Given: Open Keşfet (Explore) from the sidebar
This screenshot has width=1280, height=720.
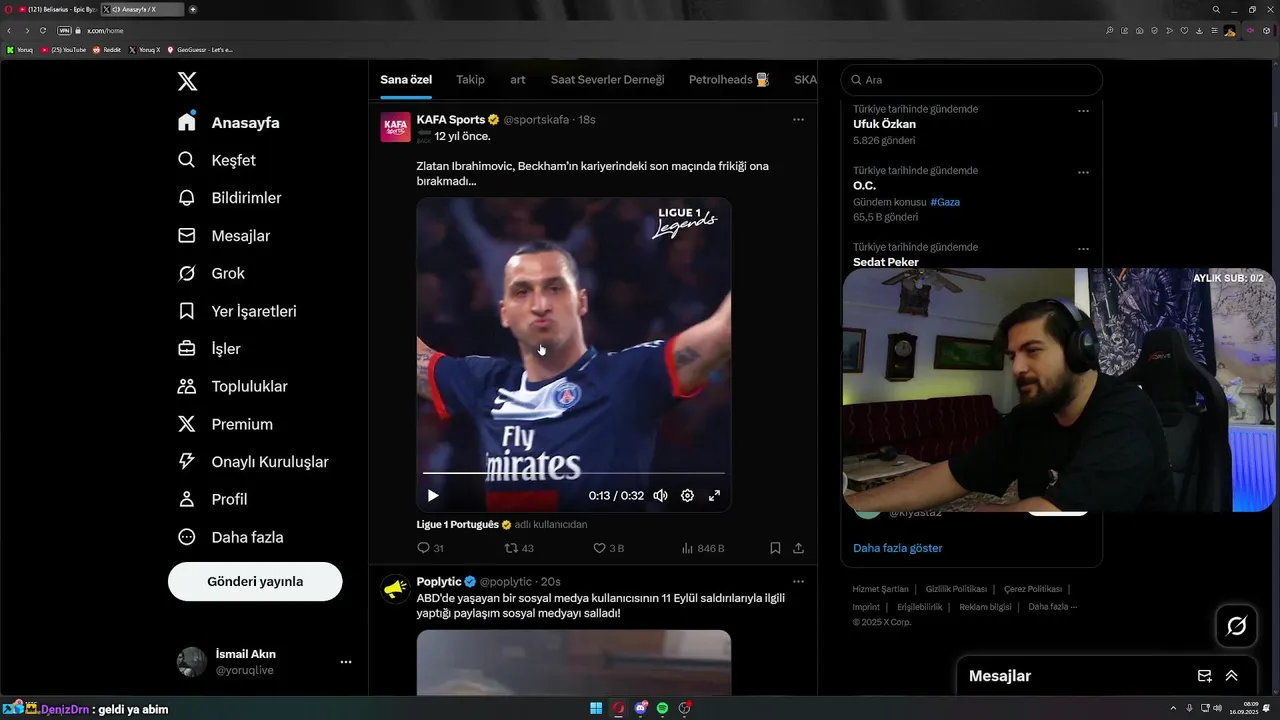Looking at the screenshot, I should [217, 160].
